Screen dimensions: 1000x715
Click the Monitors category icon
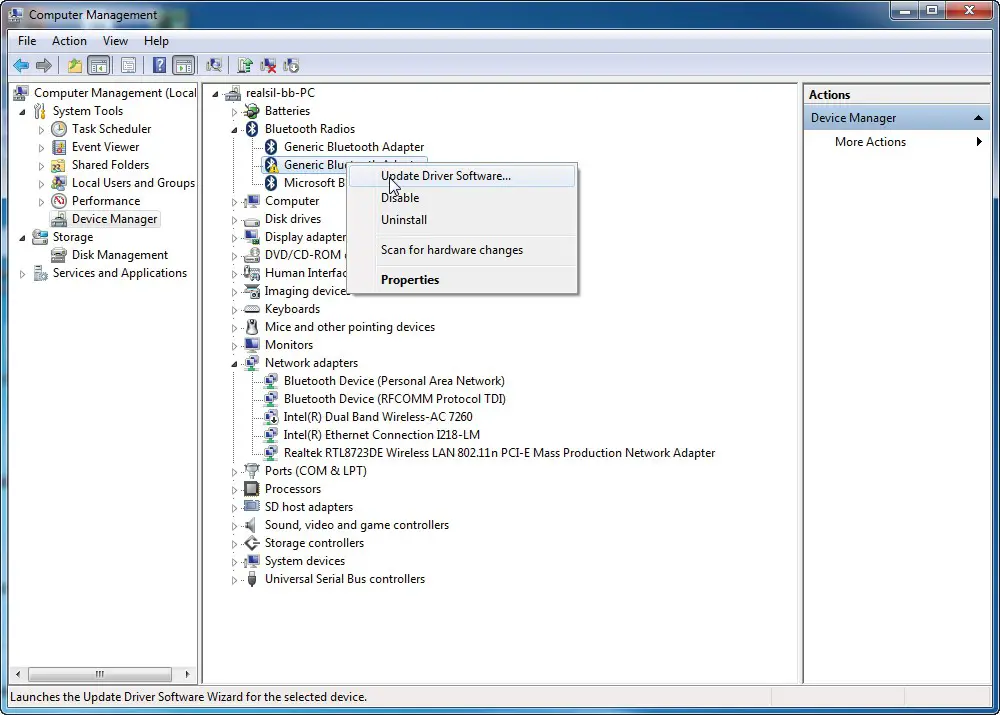click(x=252, y=345)
